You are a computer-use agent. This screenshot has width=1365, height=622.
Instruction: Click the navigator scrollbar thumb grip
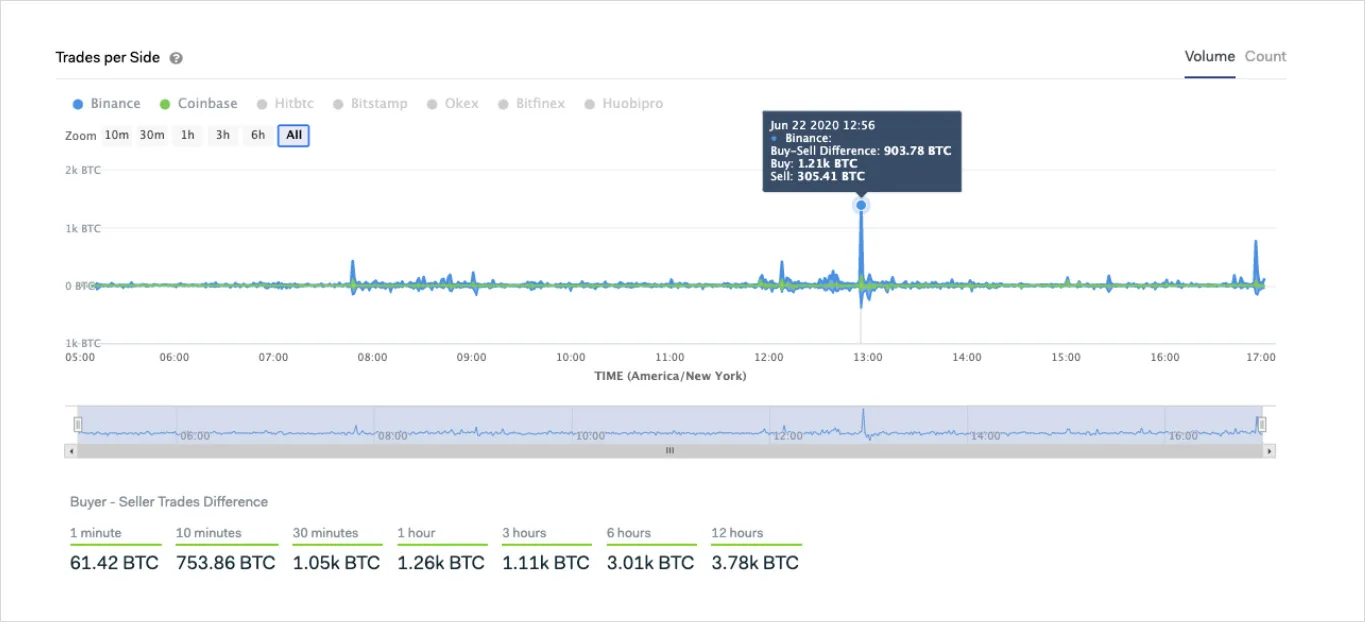pos(670,451)
